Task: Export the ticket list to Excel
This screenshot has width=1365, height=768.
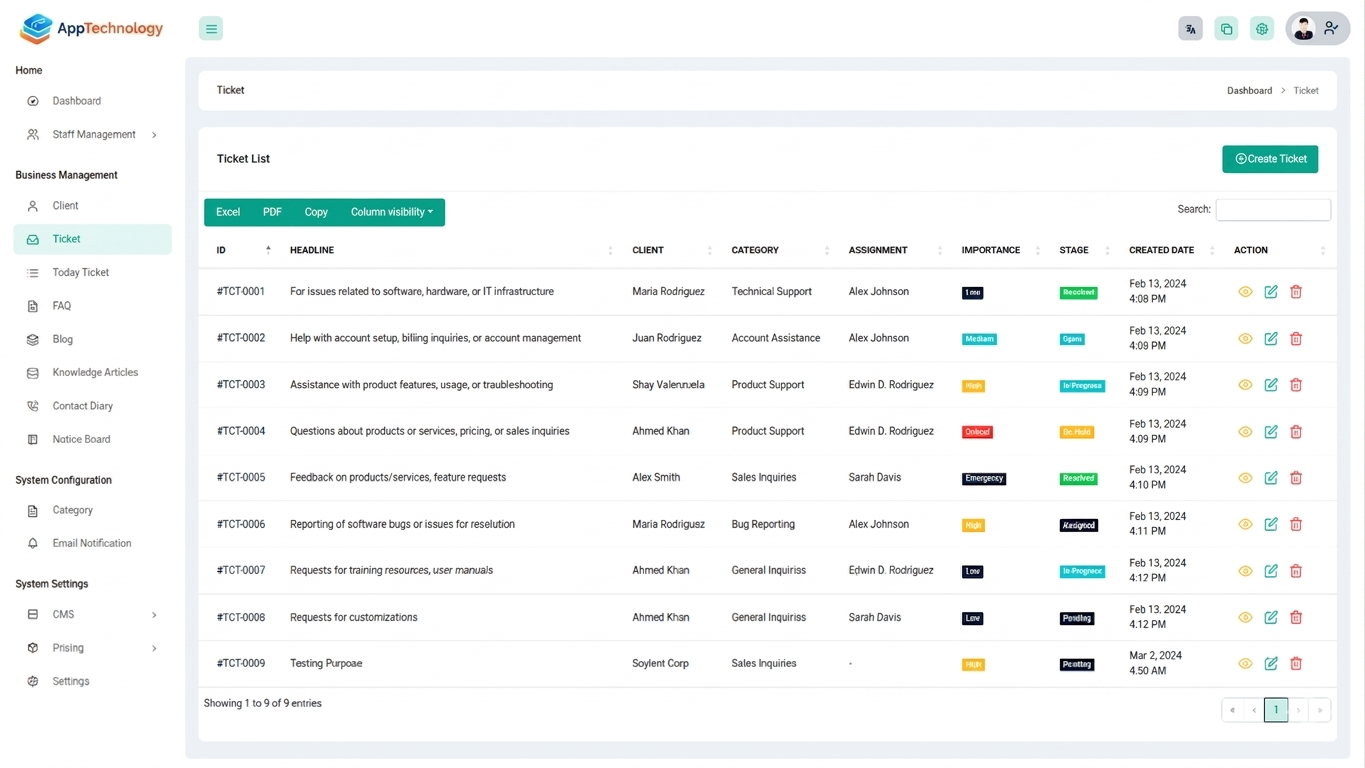Action: [228, 212]
